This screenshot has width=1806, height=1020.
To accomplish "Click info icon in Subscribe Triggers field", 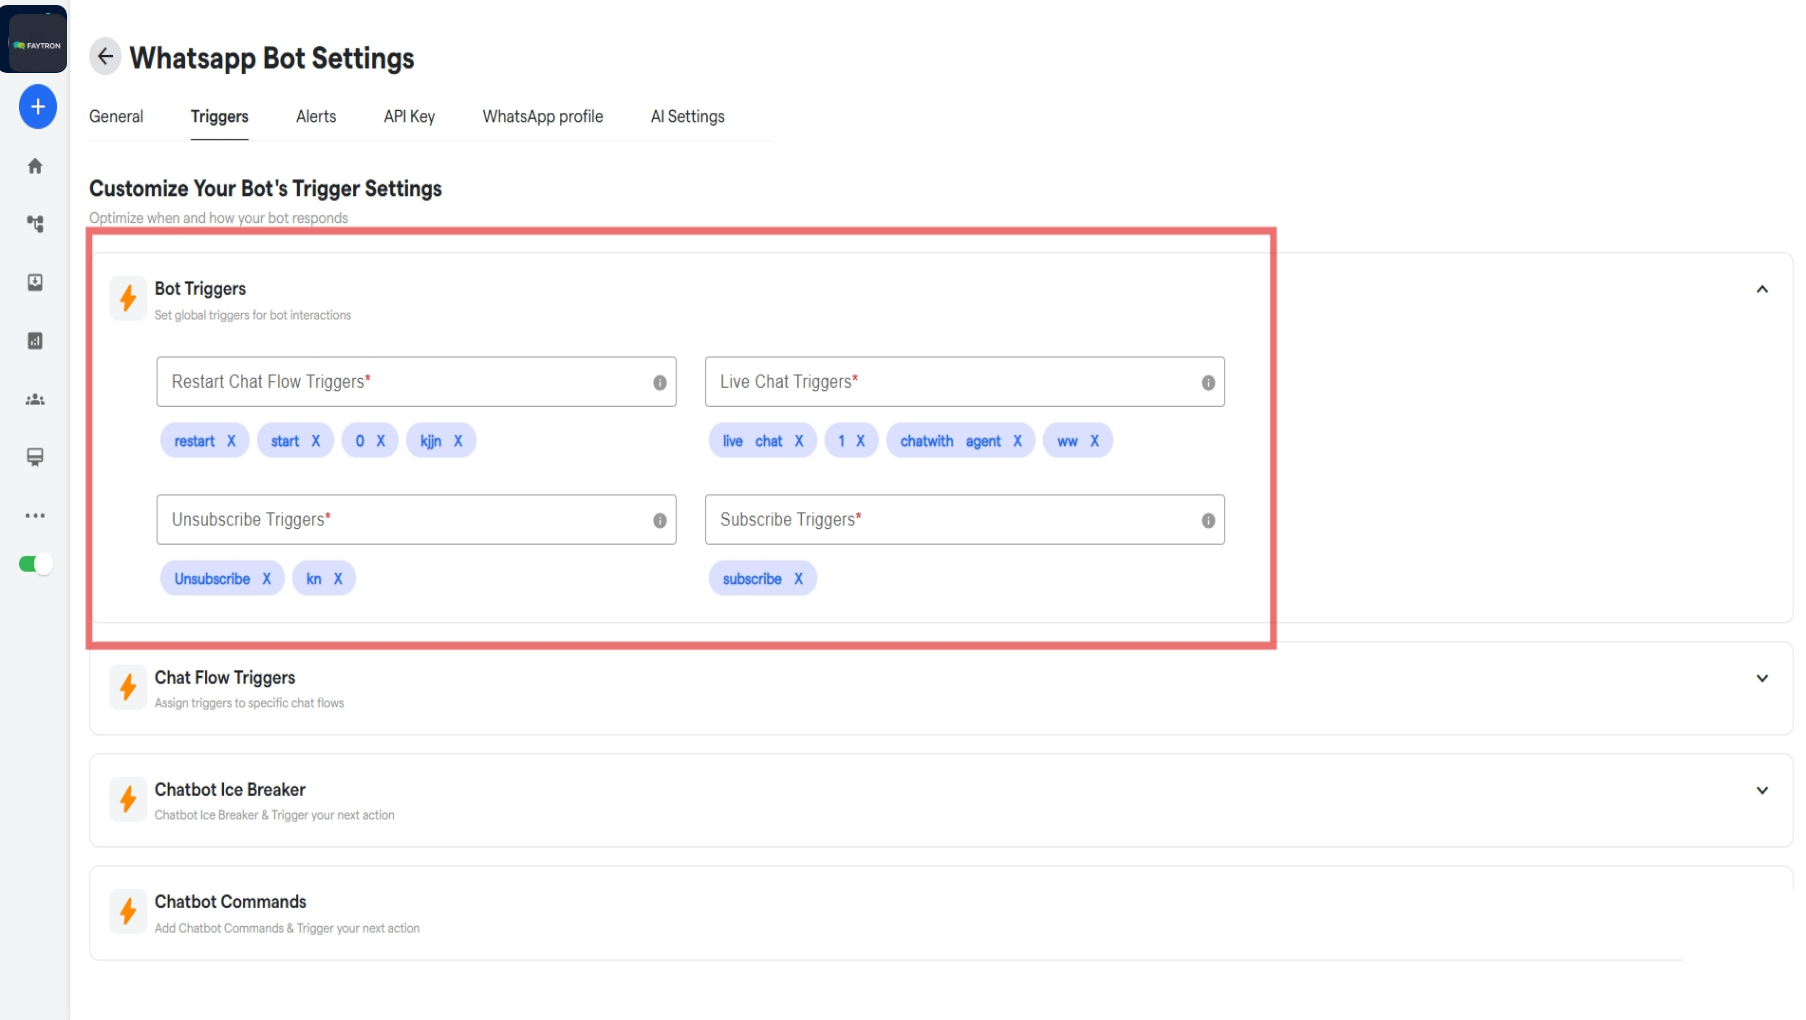I will coord(1208,521).
